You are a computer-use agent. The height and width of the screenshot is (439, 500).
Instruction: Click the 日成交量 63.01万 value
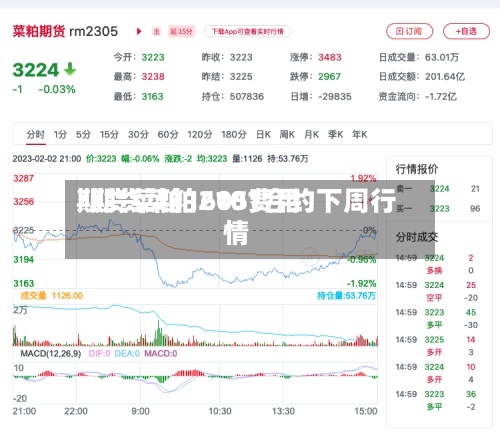click(x=442, y=57)
